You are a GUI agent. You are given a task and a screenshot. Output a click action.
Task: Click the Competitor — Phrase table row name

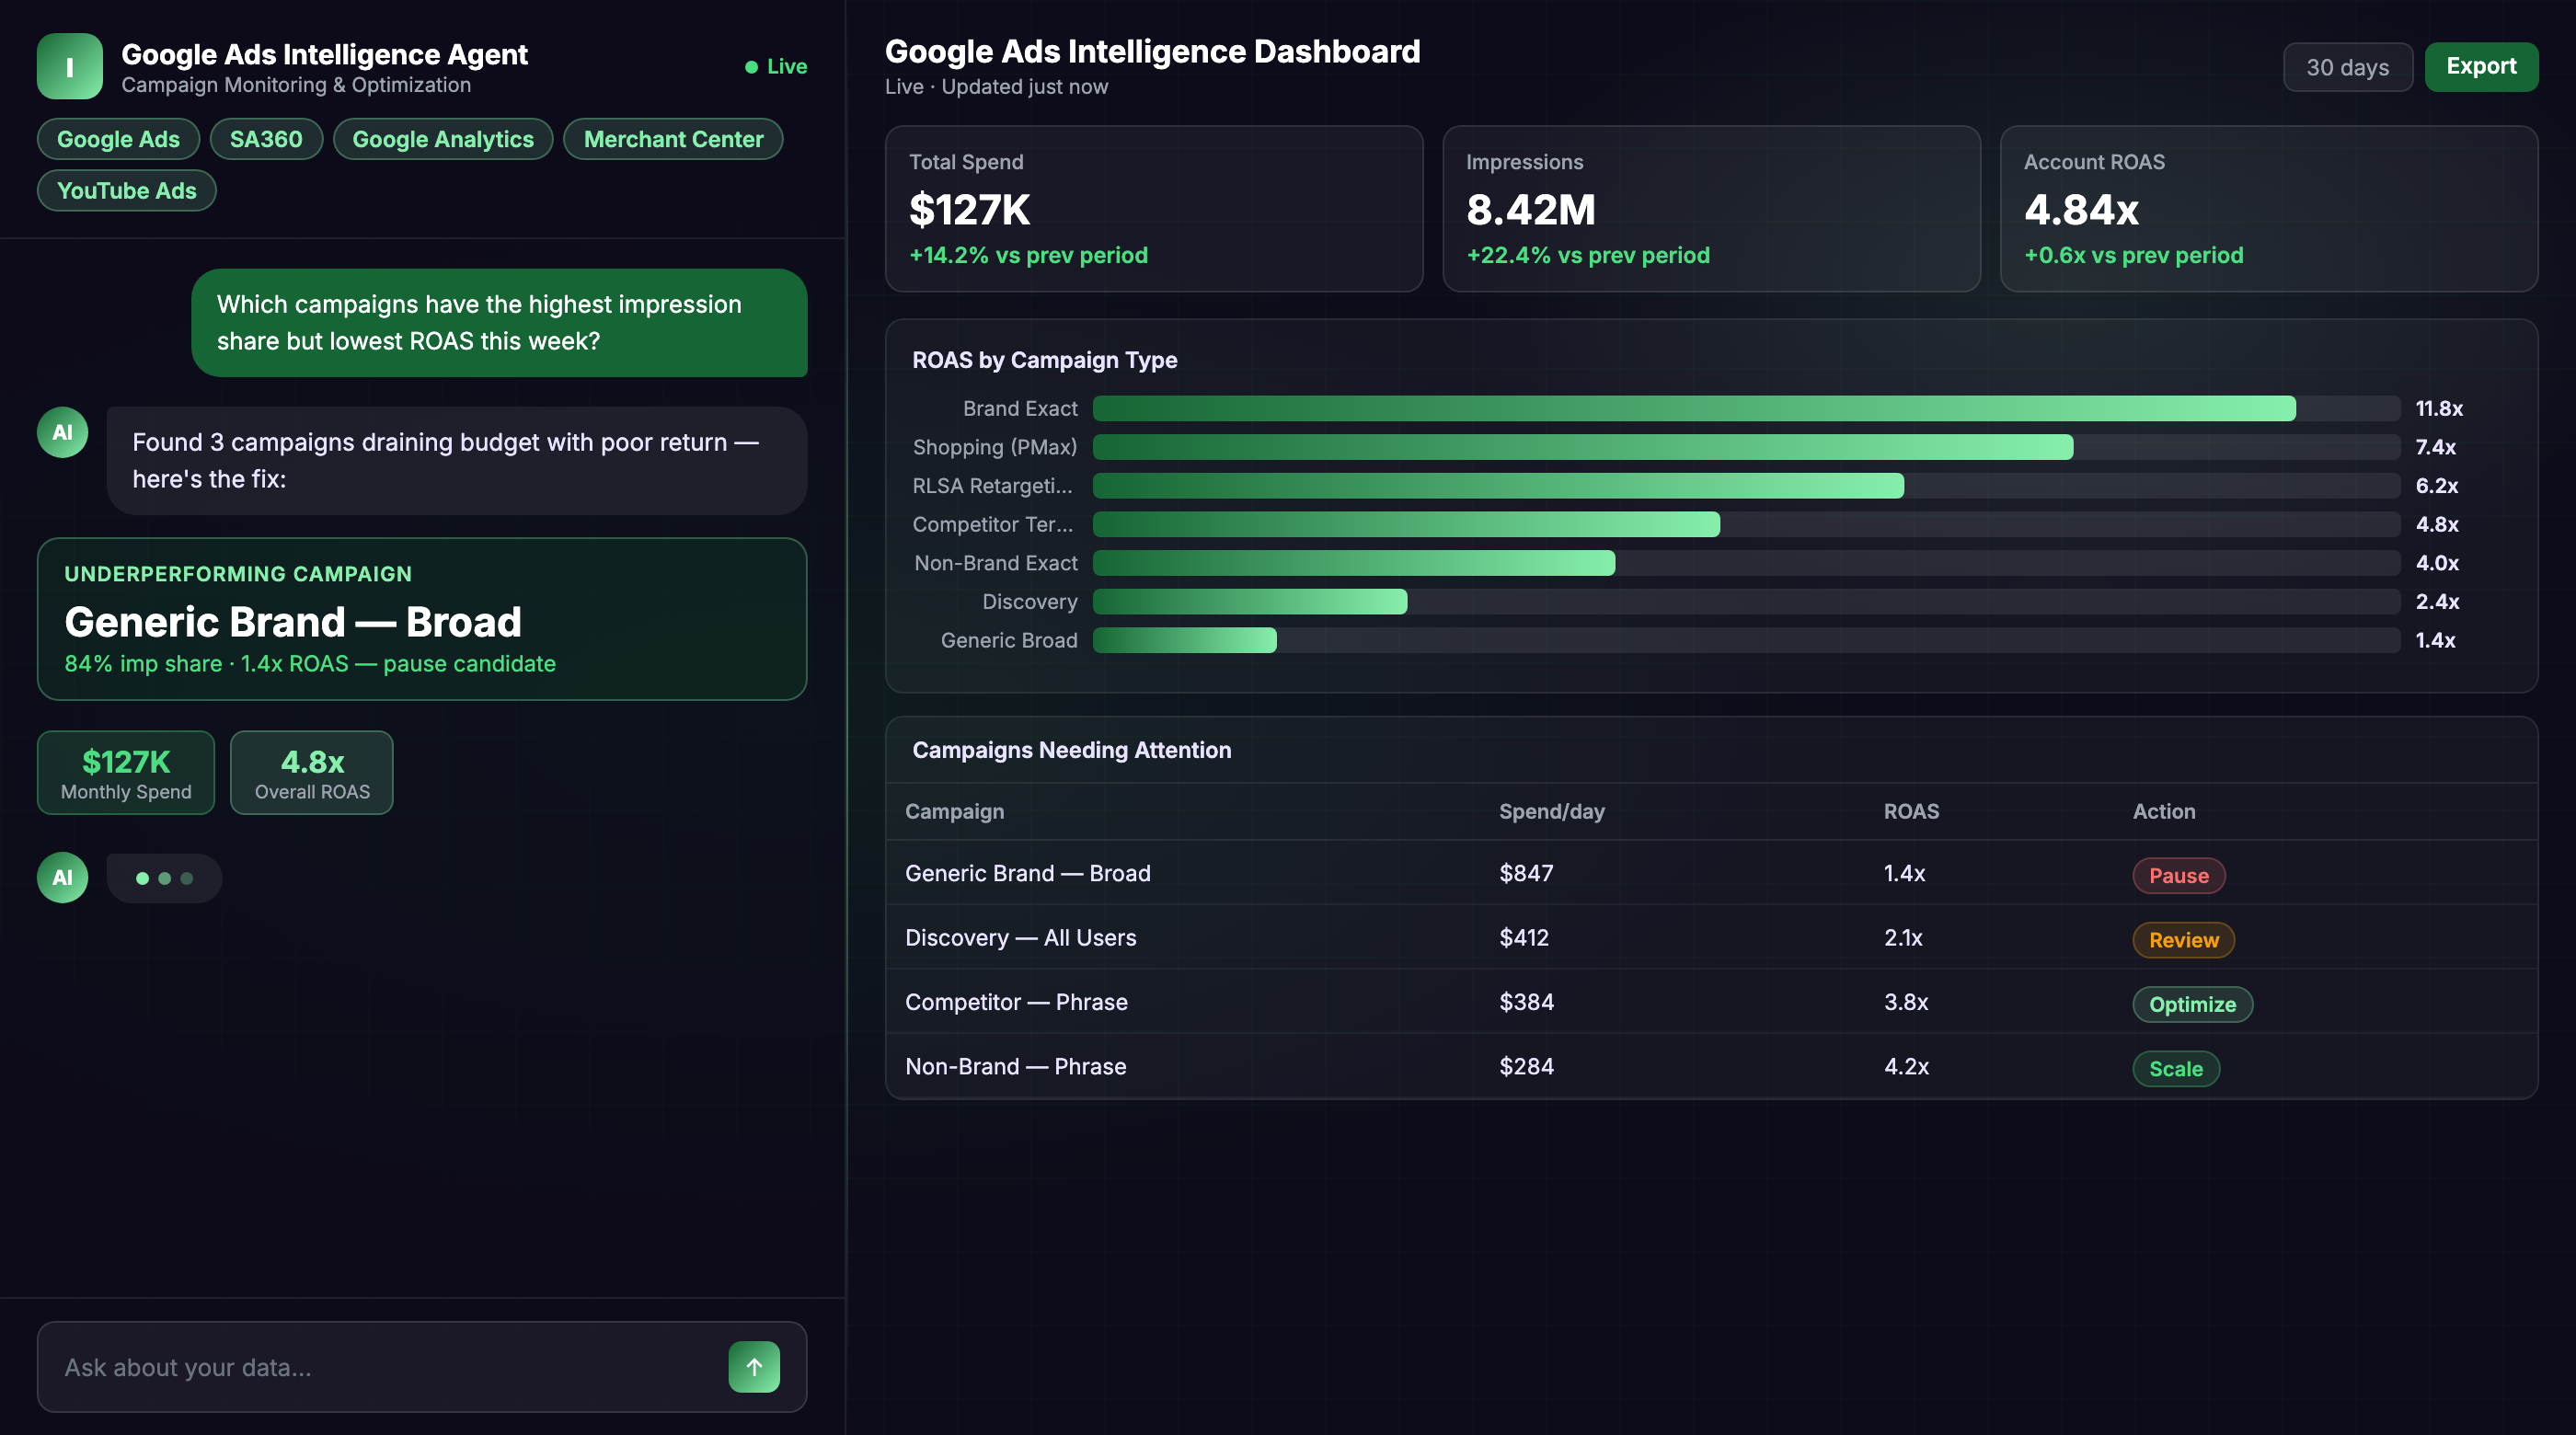(x=1016, y=1002)
